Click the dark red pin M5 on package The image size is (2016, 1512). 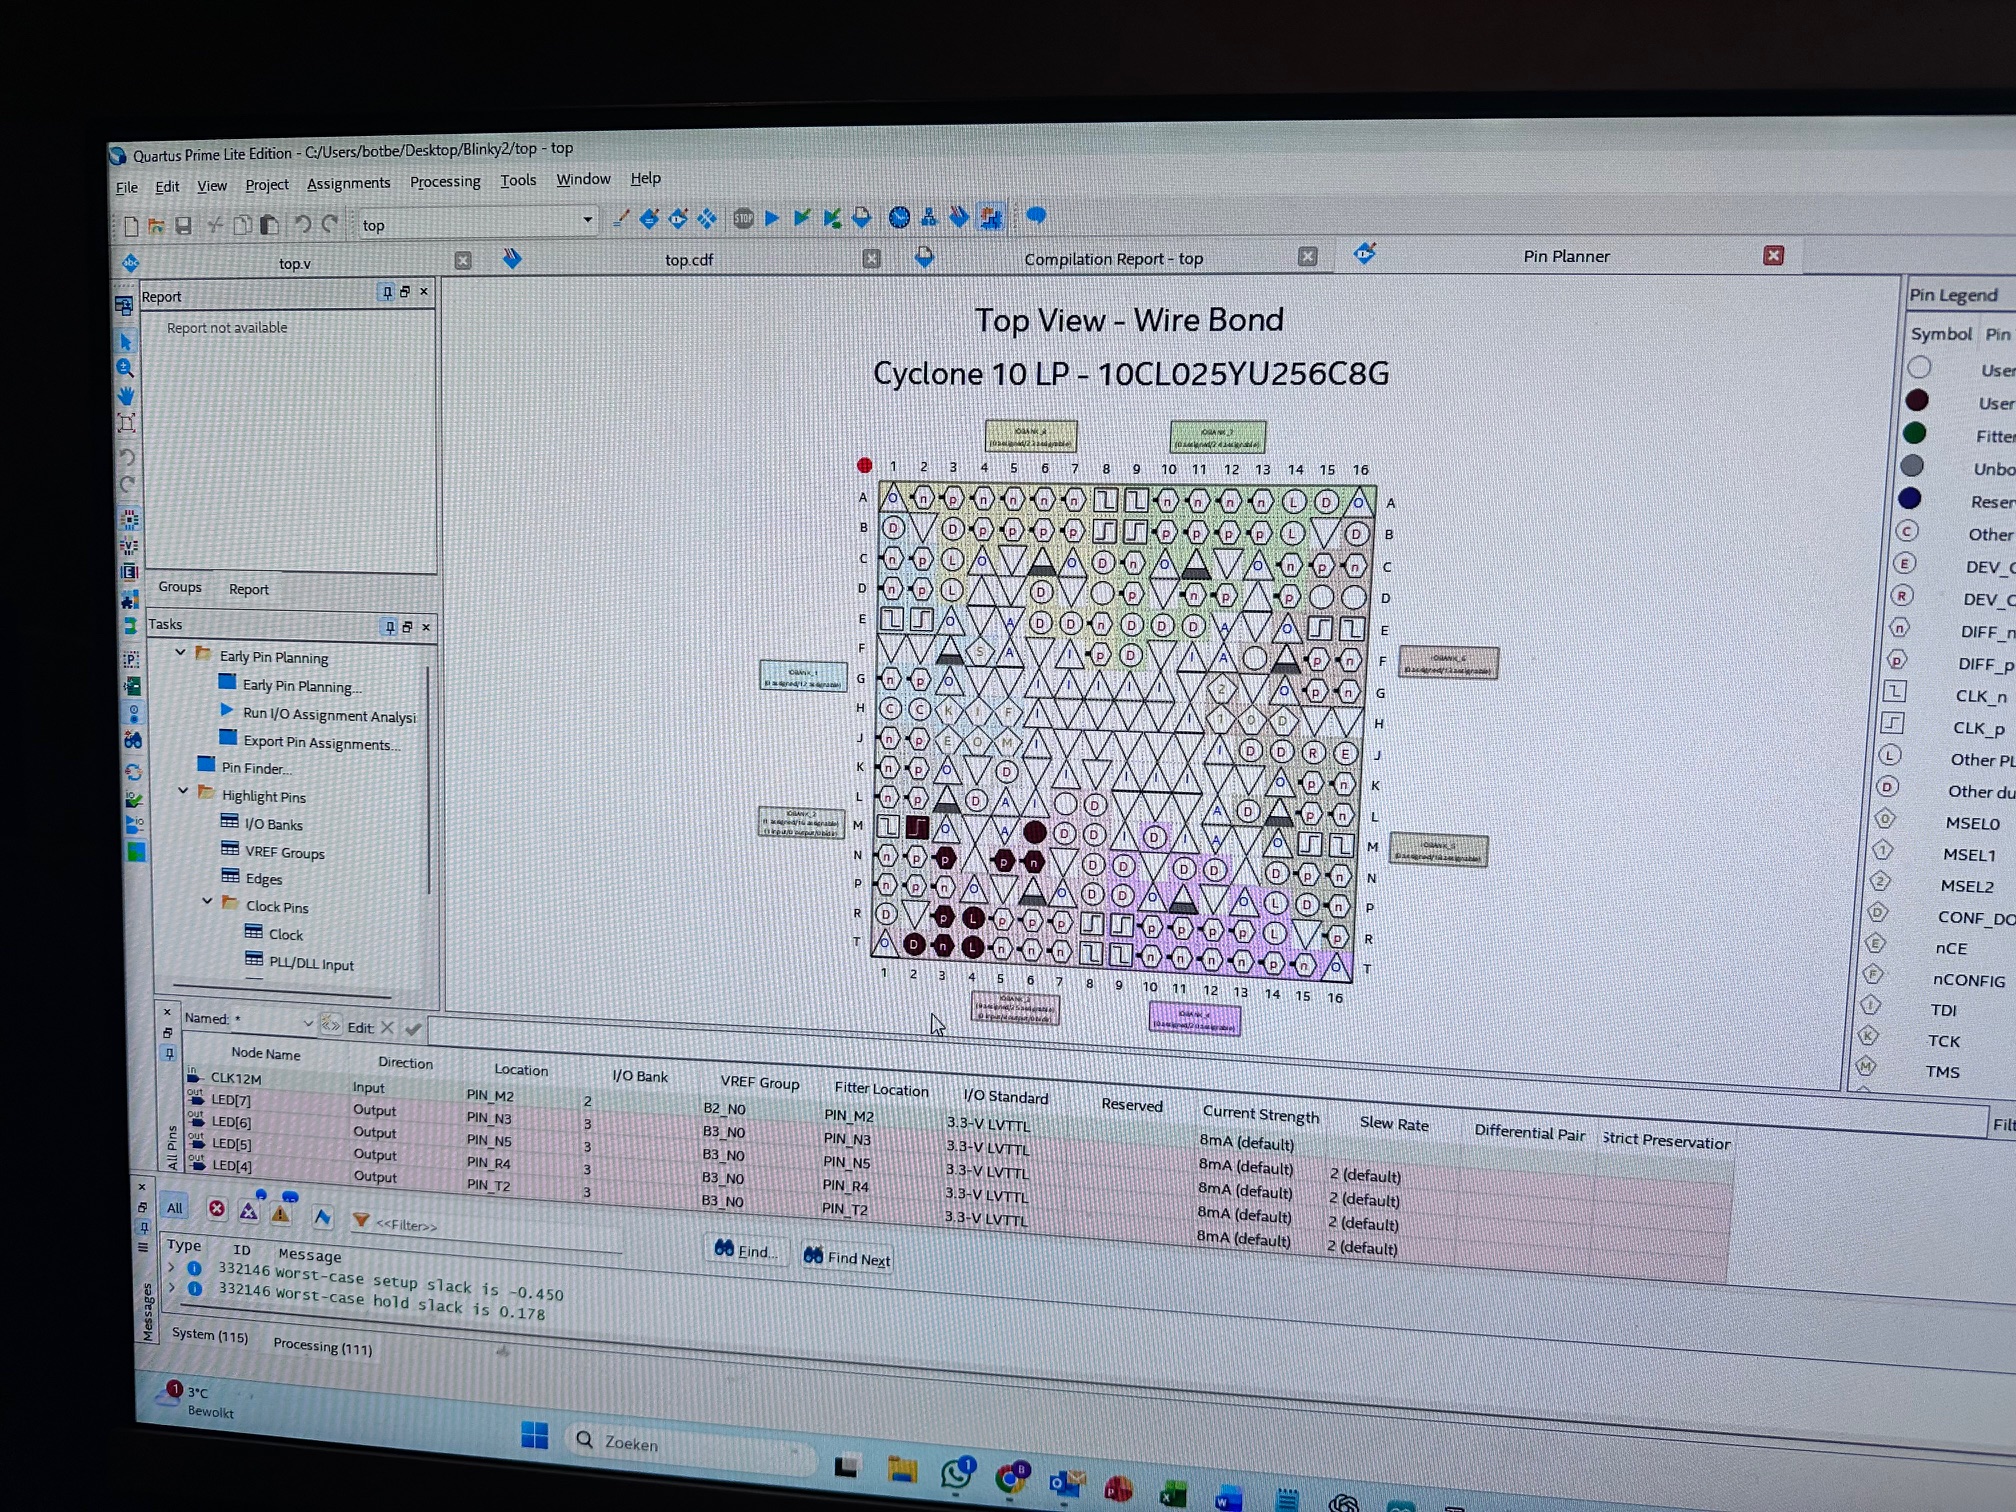point(1034,831)
